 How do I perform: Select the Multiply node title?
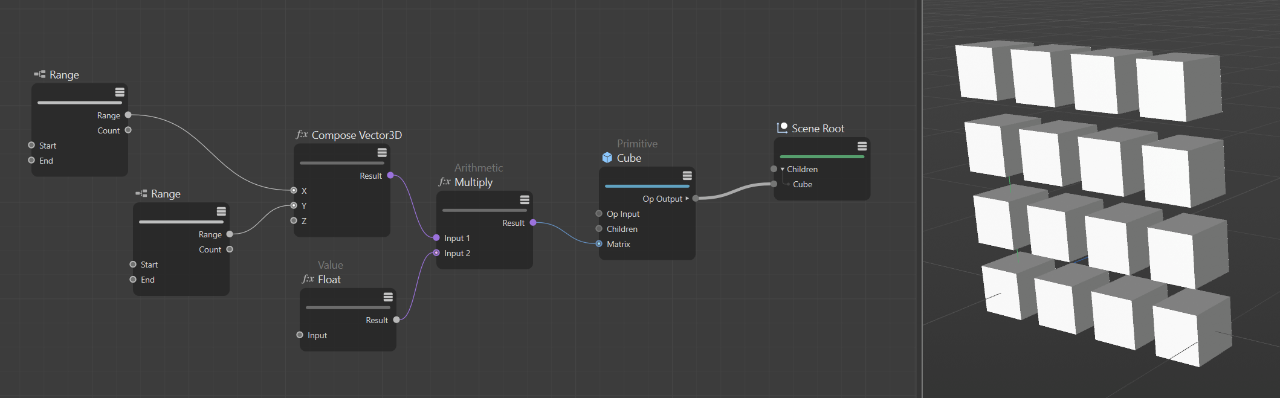(x=474, y=183)
